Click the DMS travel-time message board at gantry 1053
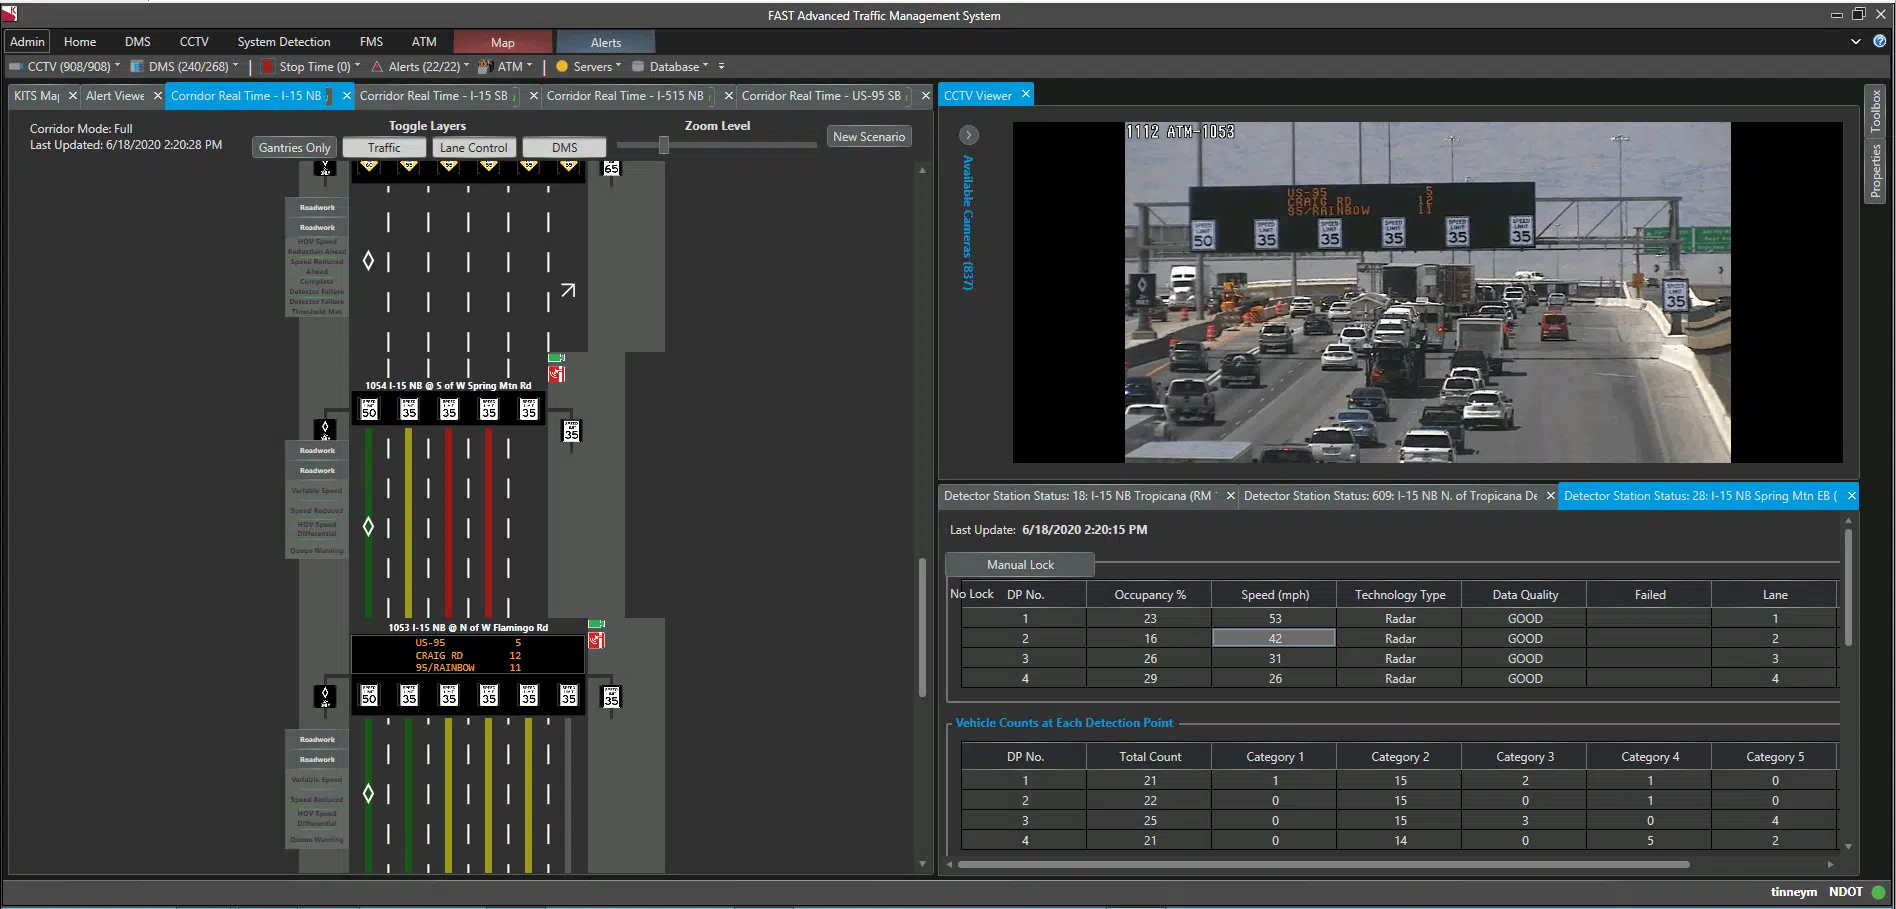 468,655
